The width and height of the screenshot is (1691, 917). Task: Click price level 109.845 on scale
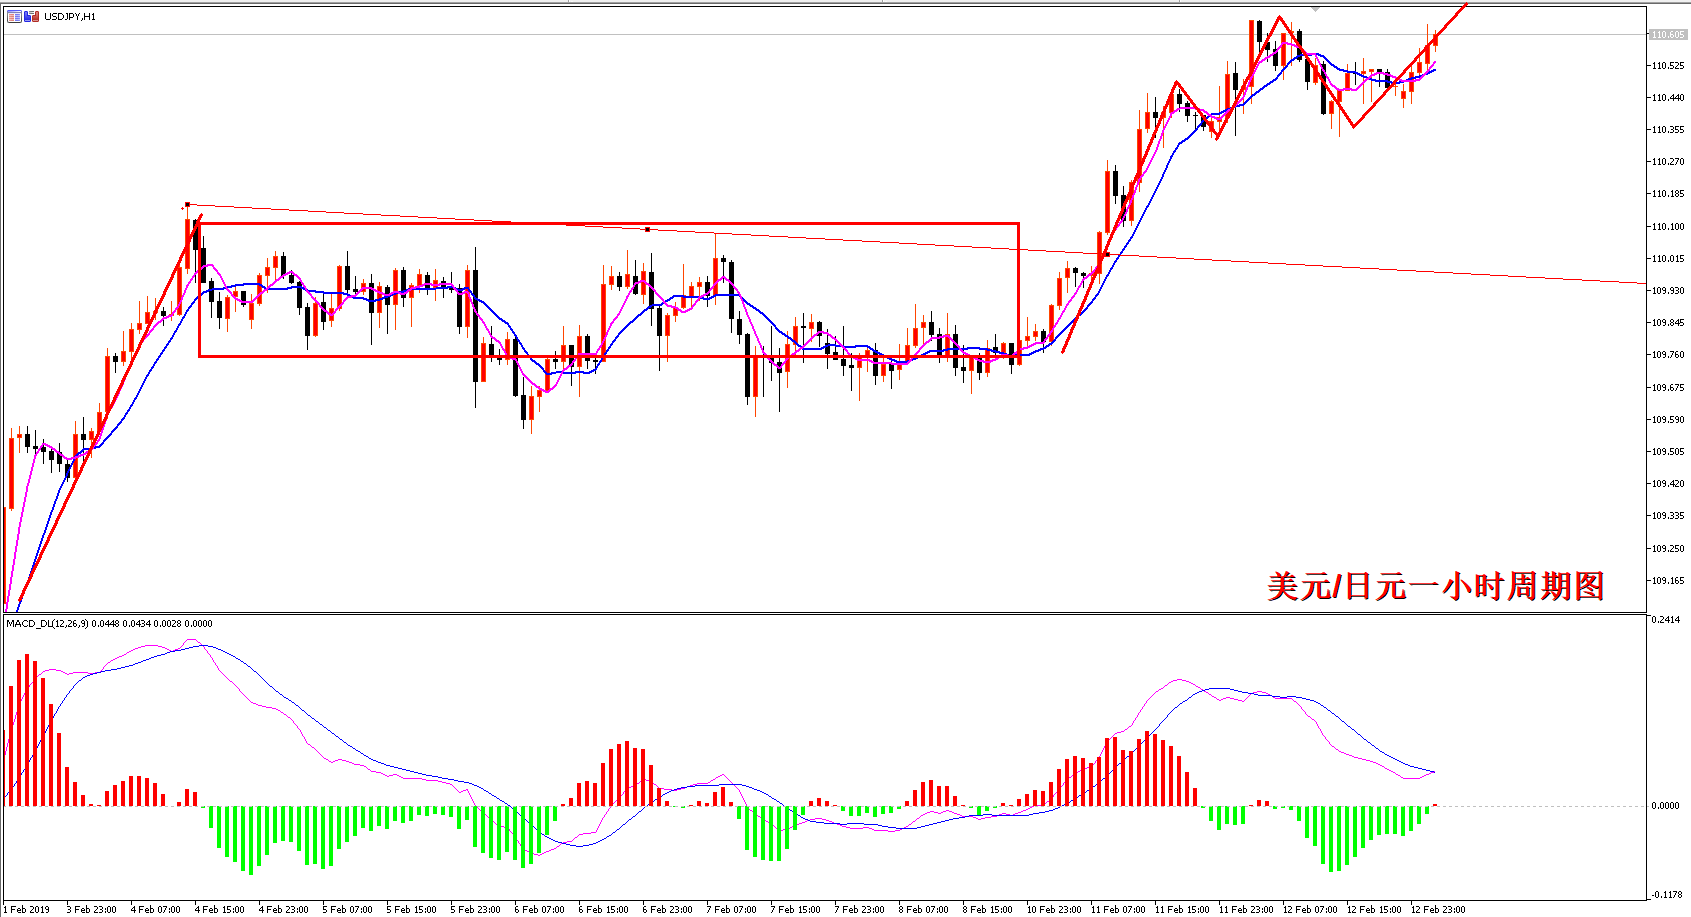tap(1667, 323)
